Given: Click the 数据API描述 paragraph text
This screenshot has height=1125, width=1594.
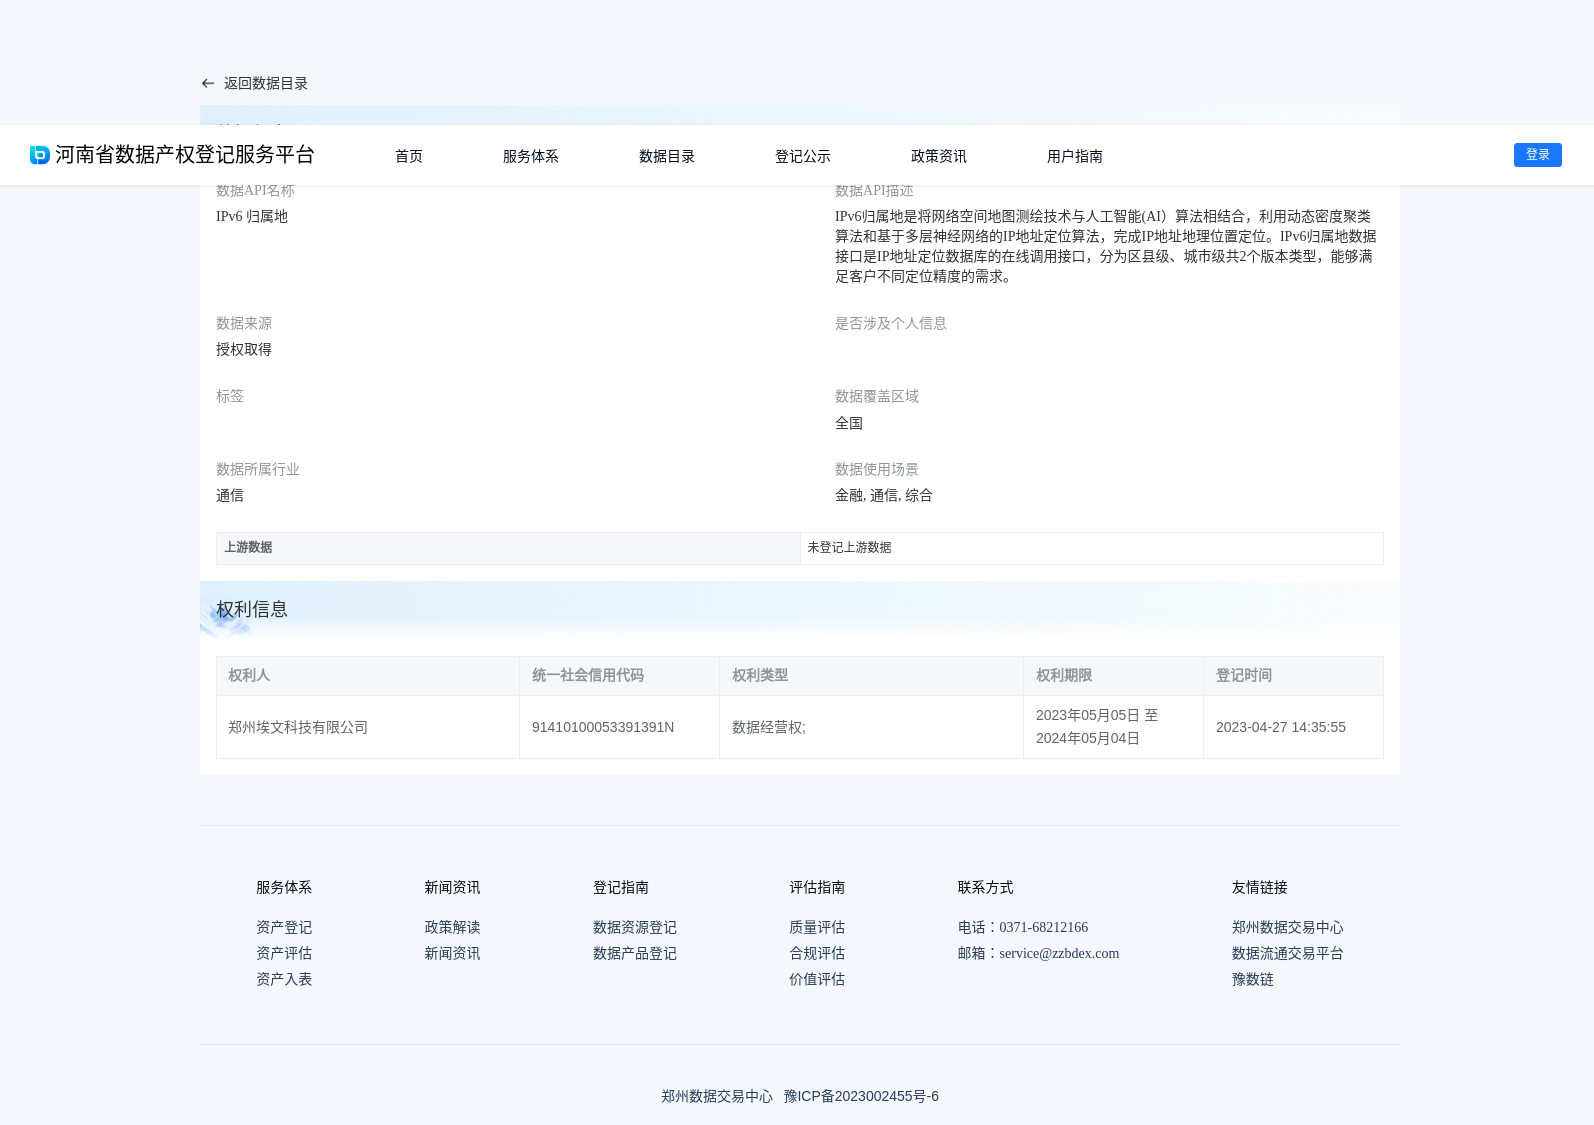Looking at the screenshot, I should click(1106, 247).
